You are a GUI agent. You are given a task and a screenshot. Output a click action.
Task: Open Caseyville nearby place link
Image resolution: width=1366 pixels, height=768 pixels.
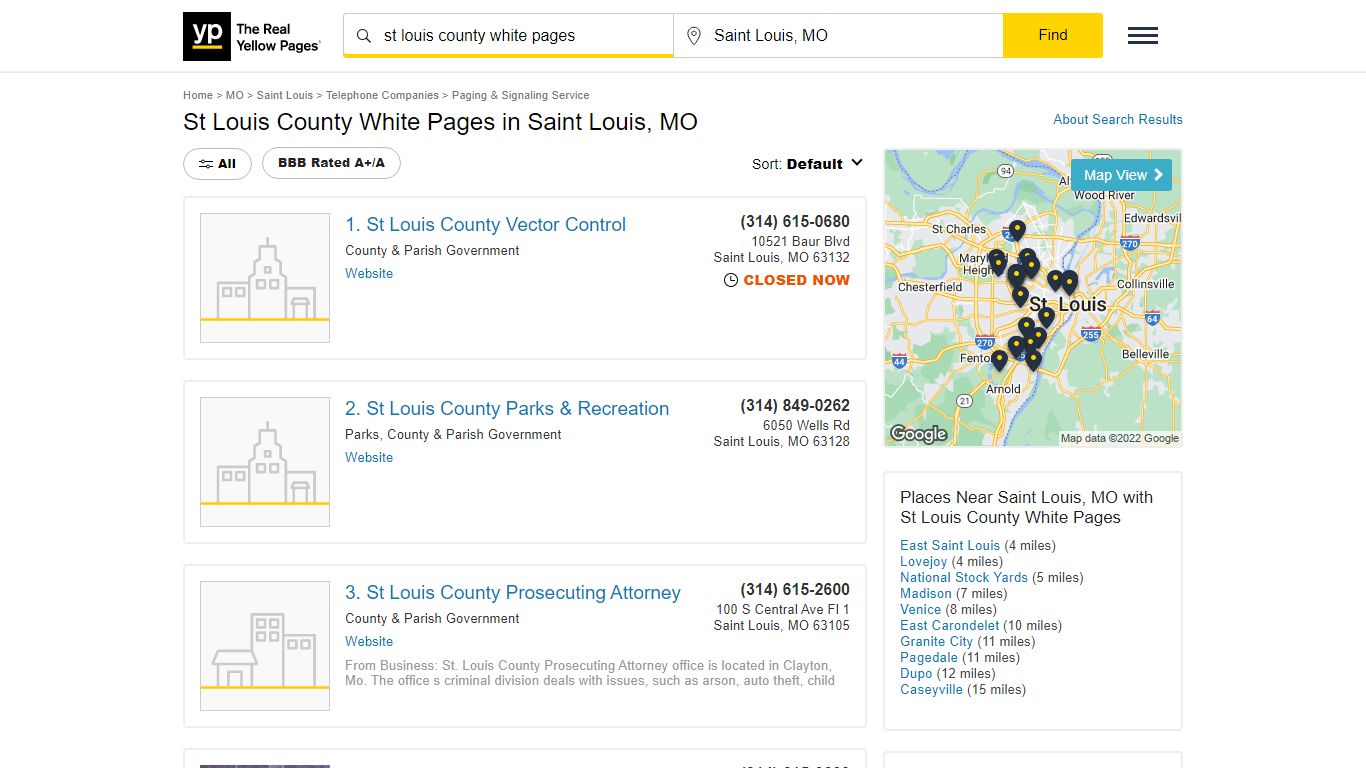coord(932,689)
